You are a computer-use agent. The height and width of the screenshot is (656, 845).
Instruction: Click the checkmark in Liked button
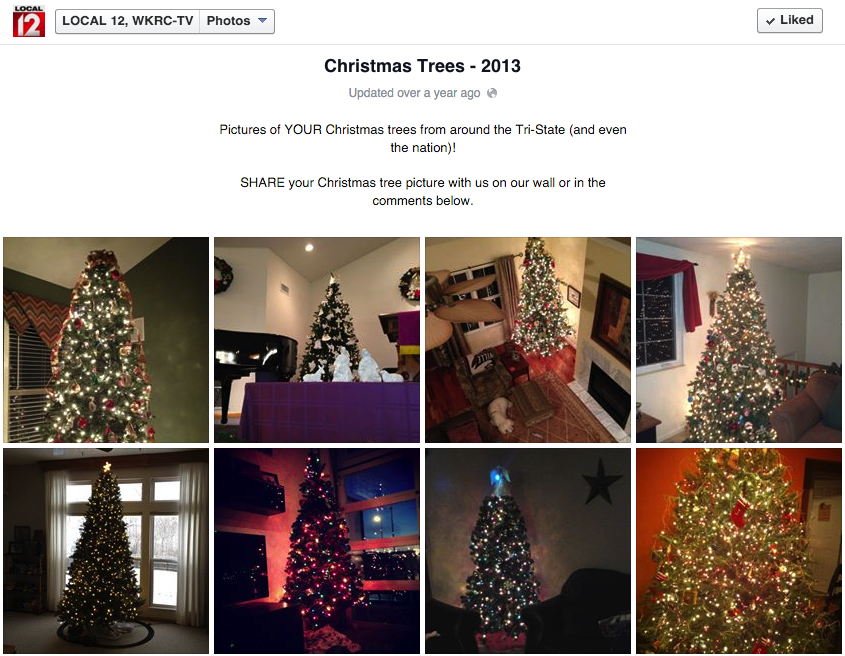click(770, 21)
